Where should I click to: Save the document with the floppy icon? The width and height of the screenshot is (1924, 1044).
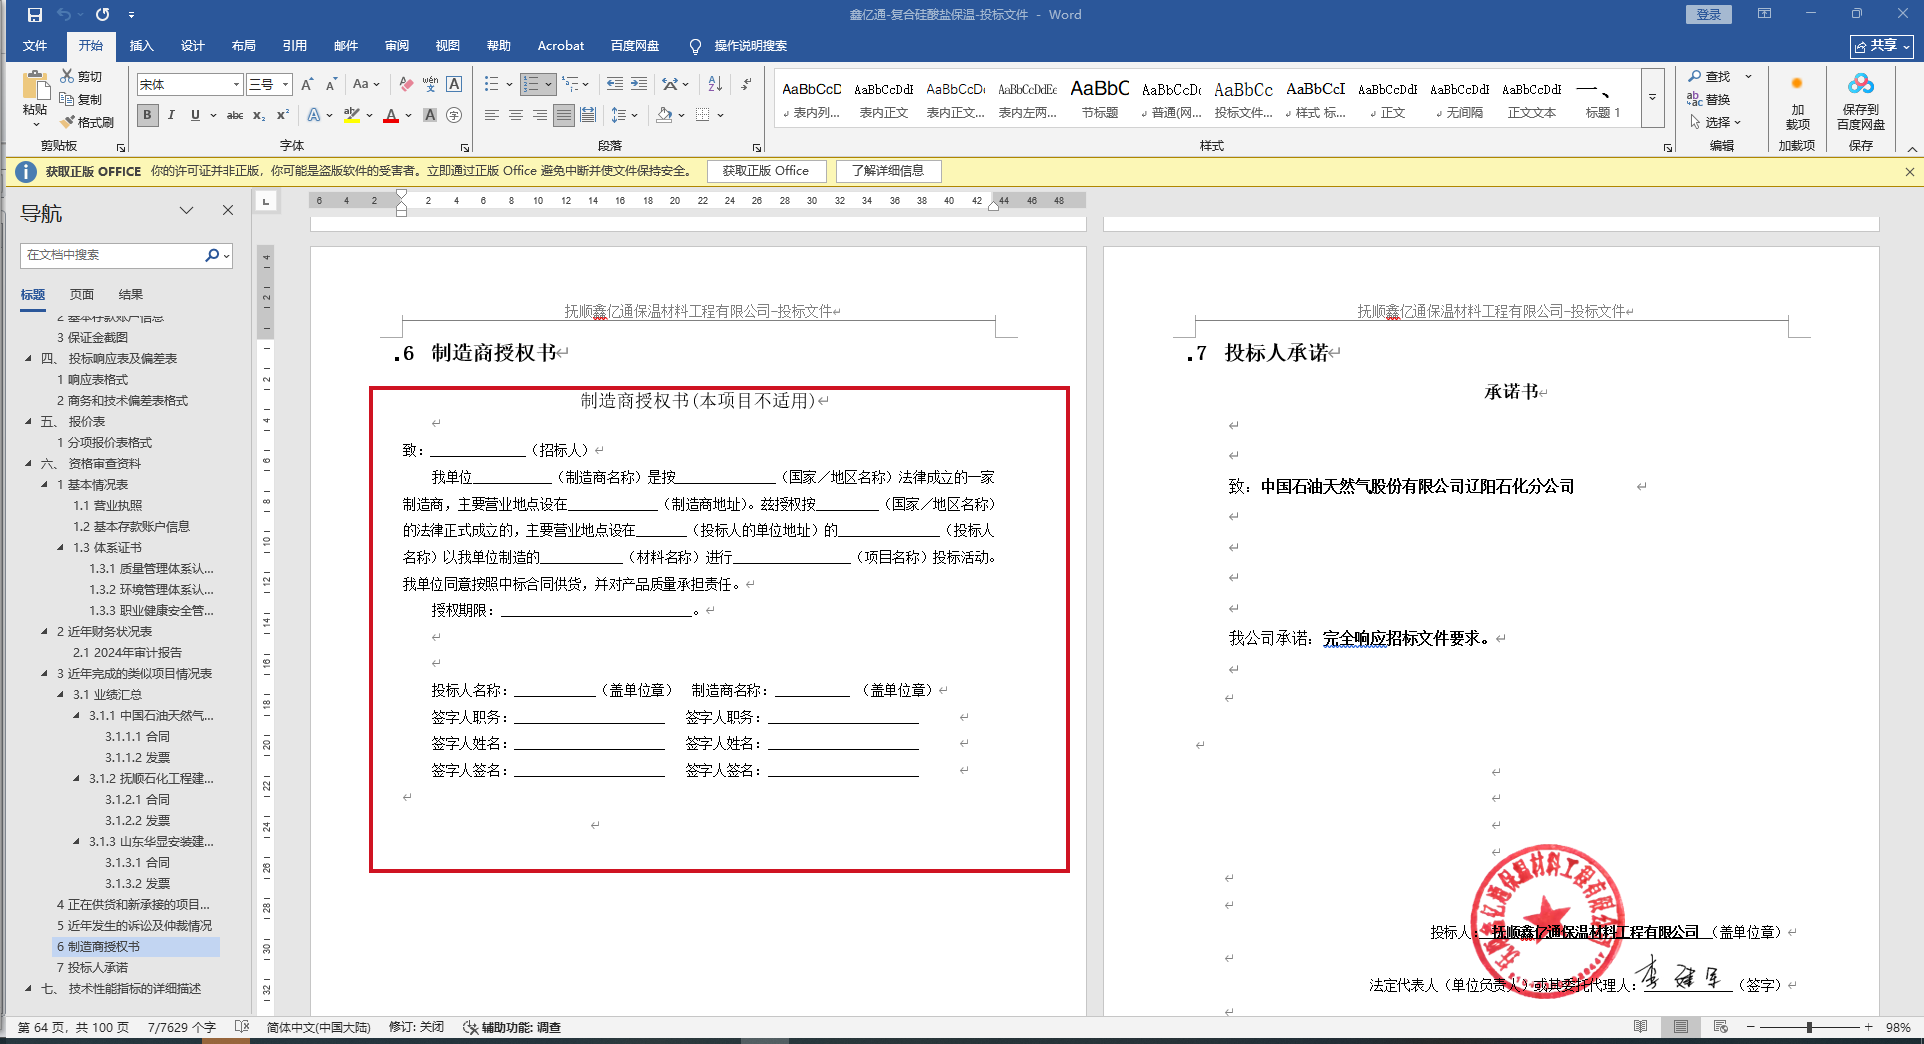click(x=35, y=15)
